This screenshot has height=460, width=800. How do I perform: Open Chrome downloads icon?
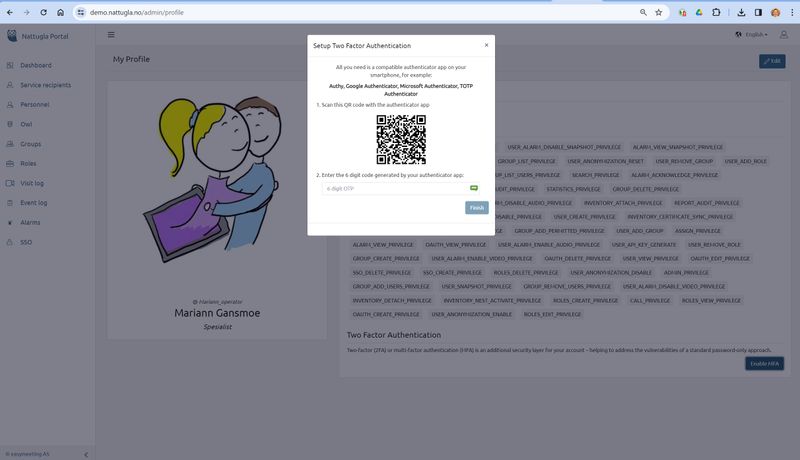[742, 13]
